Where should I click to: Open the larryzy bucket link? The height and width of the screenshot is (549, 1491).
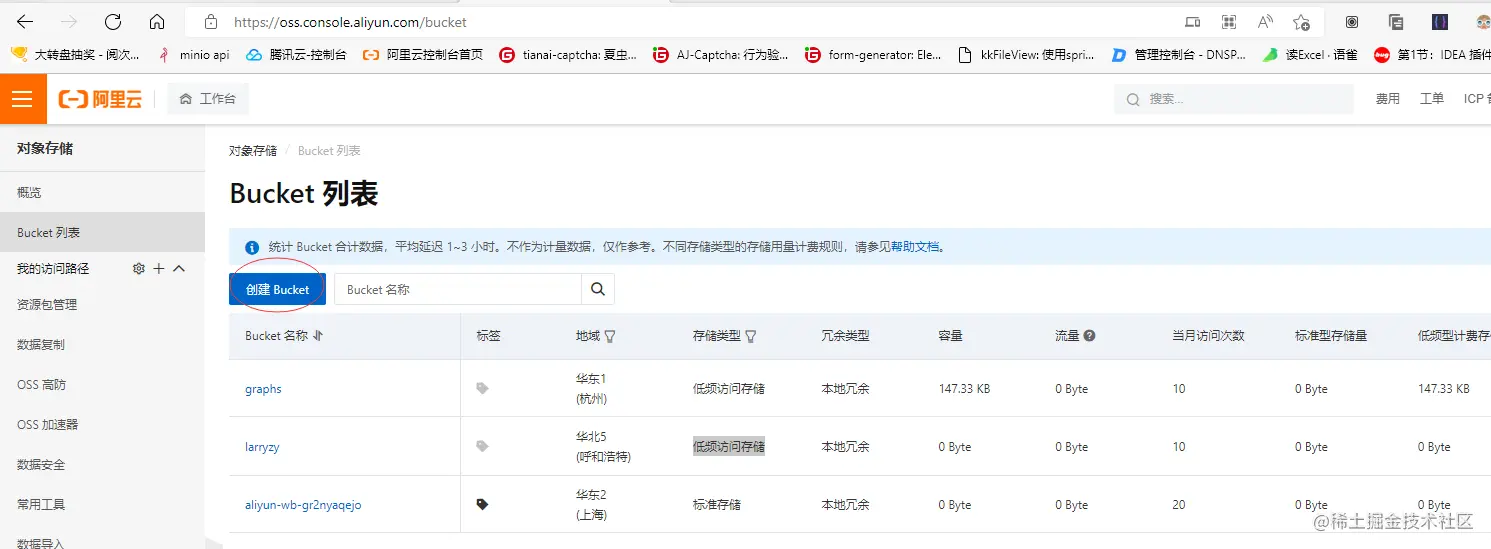click(262, 447)
